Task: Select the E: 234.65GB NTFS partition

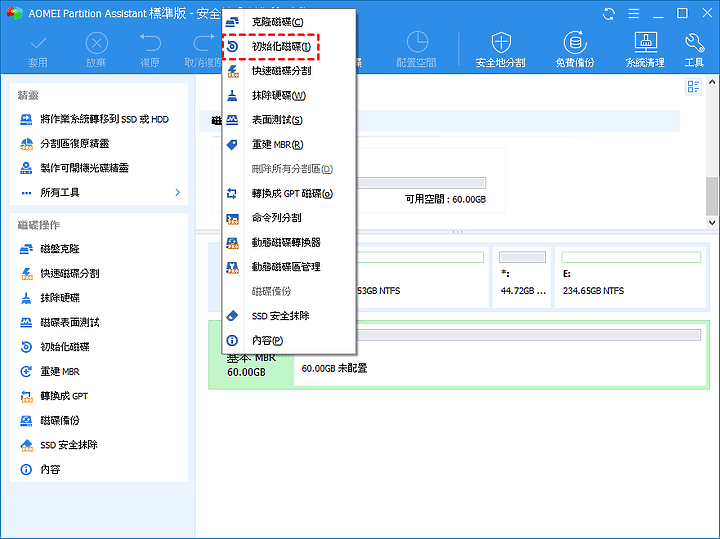Action: coord(630,277)
